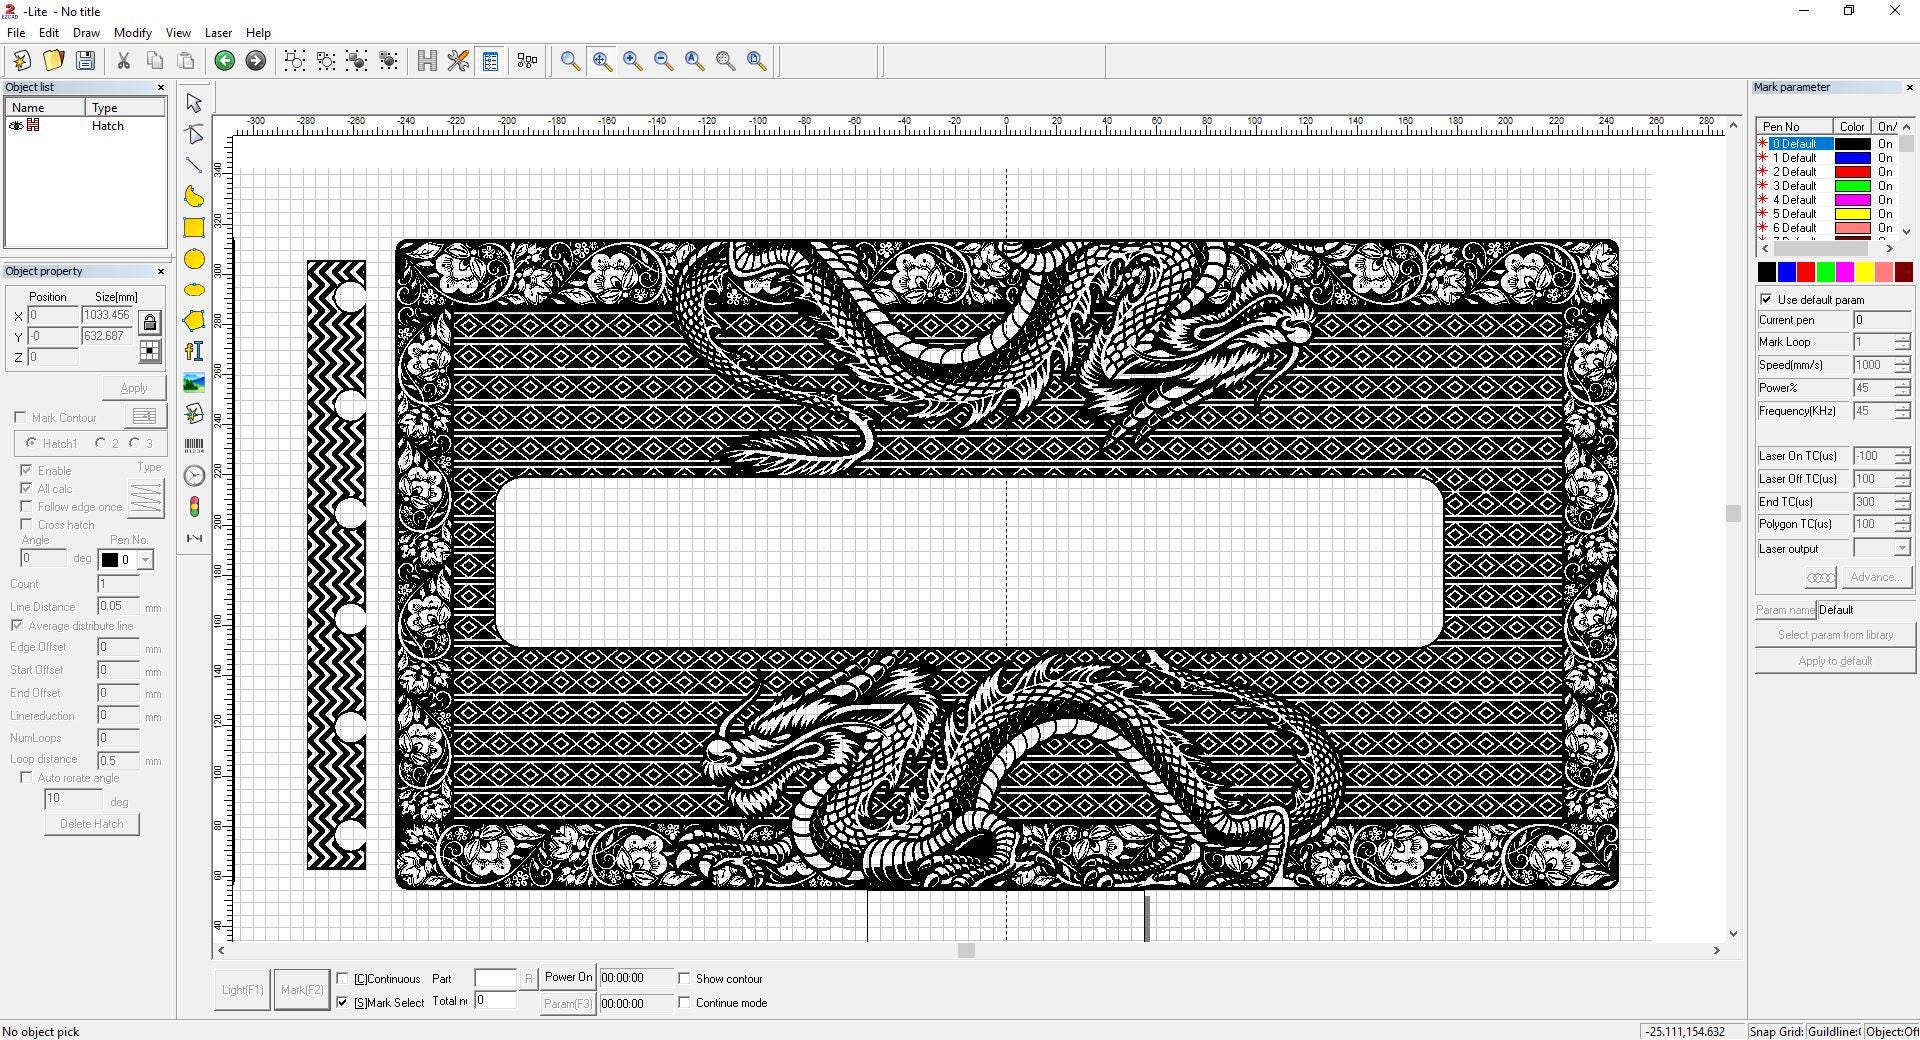Click the zoom-in plus magnifier icon

click(x=632, y=61)
